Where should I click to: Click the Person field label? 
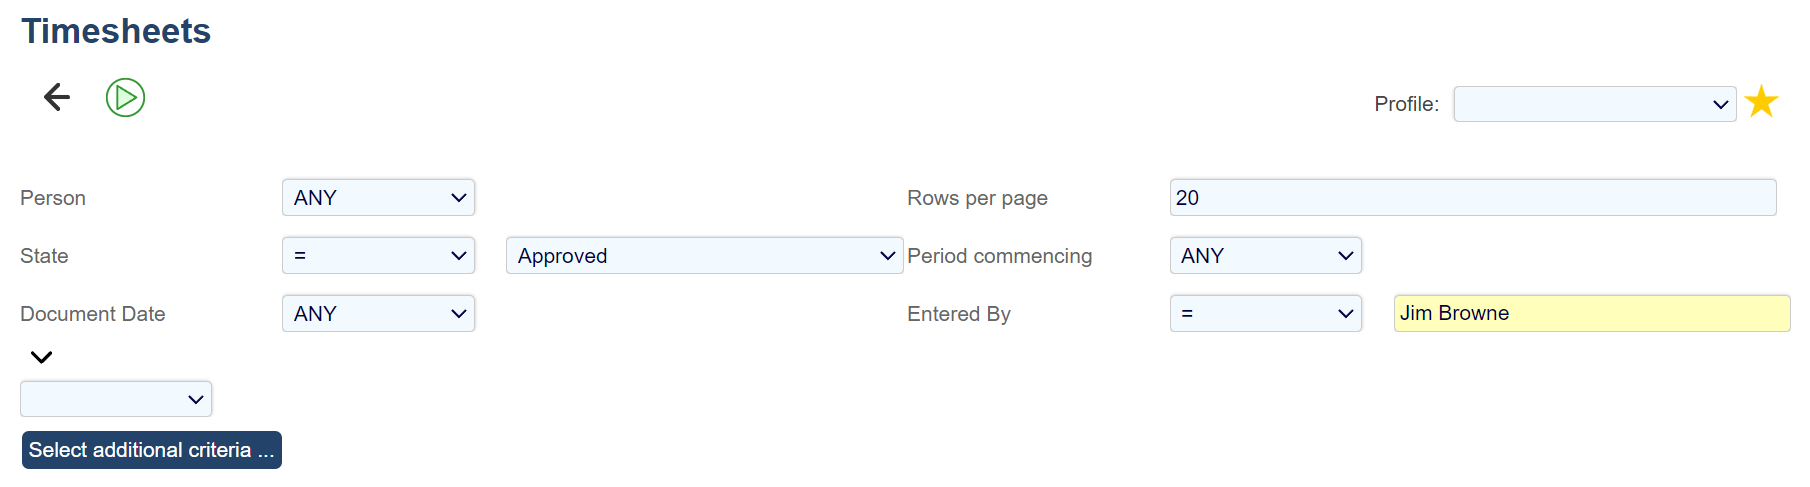53,198
